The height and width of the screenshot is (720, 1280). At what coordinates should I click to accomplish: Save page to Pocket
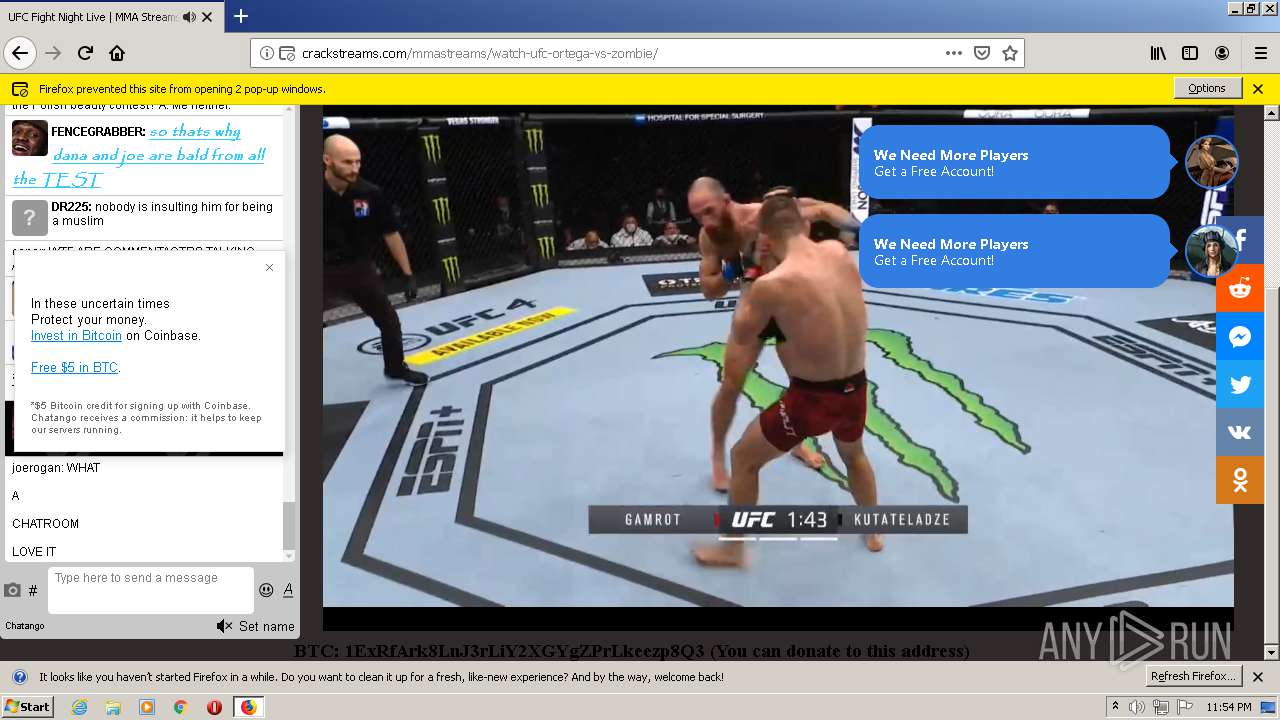(x=982, y=53)
